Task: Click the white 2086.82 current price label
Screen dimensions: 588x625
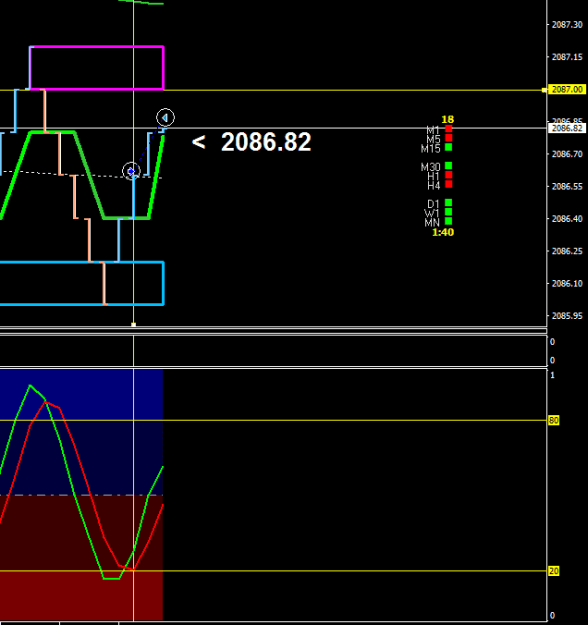Action: tap(567, 128)
